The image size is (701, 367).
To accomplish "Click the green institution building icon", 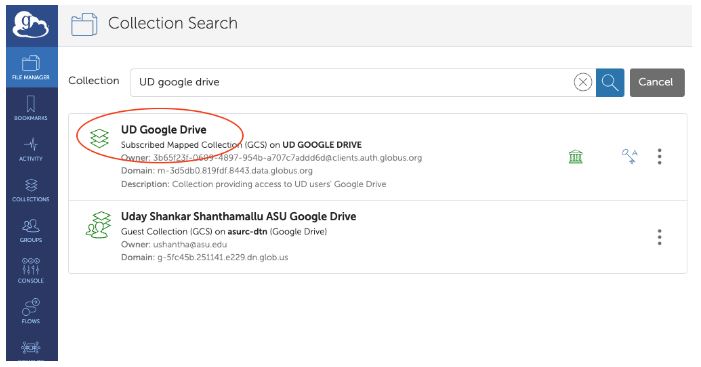I will tap(575, 157).
